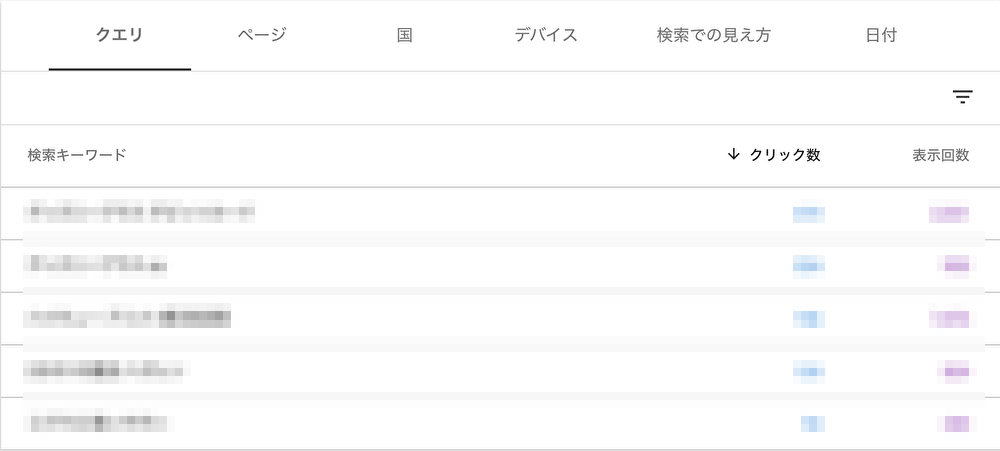1000x451 pixels.
Task: Click first row's blue click count value
Action: tap(809, 214)
